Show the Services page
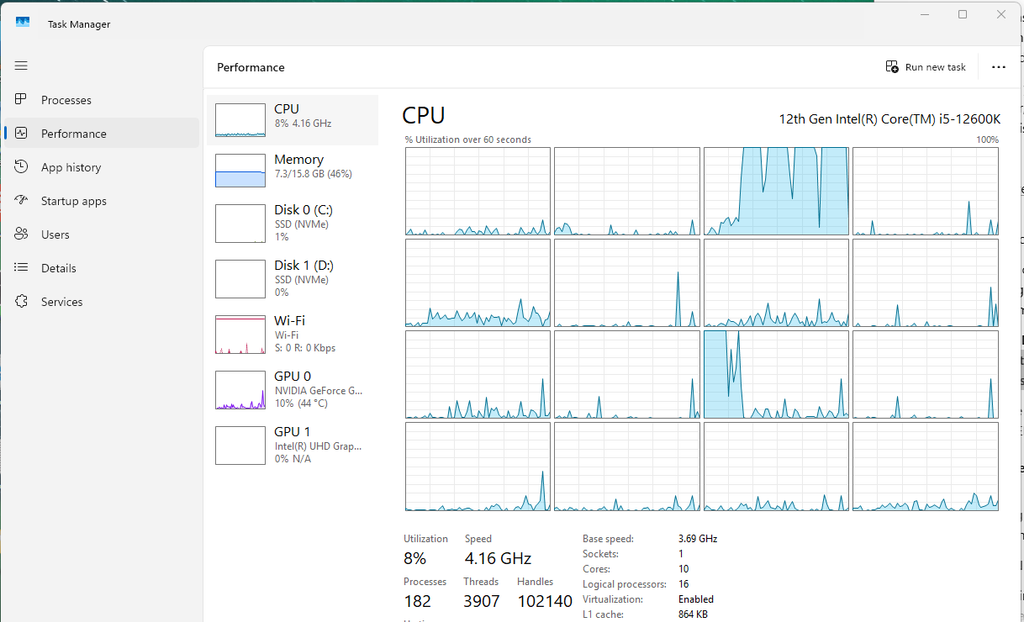The width and height of the screenshot is (1024, 622). point(101,302)
